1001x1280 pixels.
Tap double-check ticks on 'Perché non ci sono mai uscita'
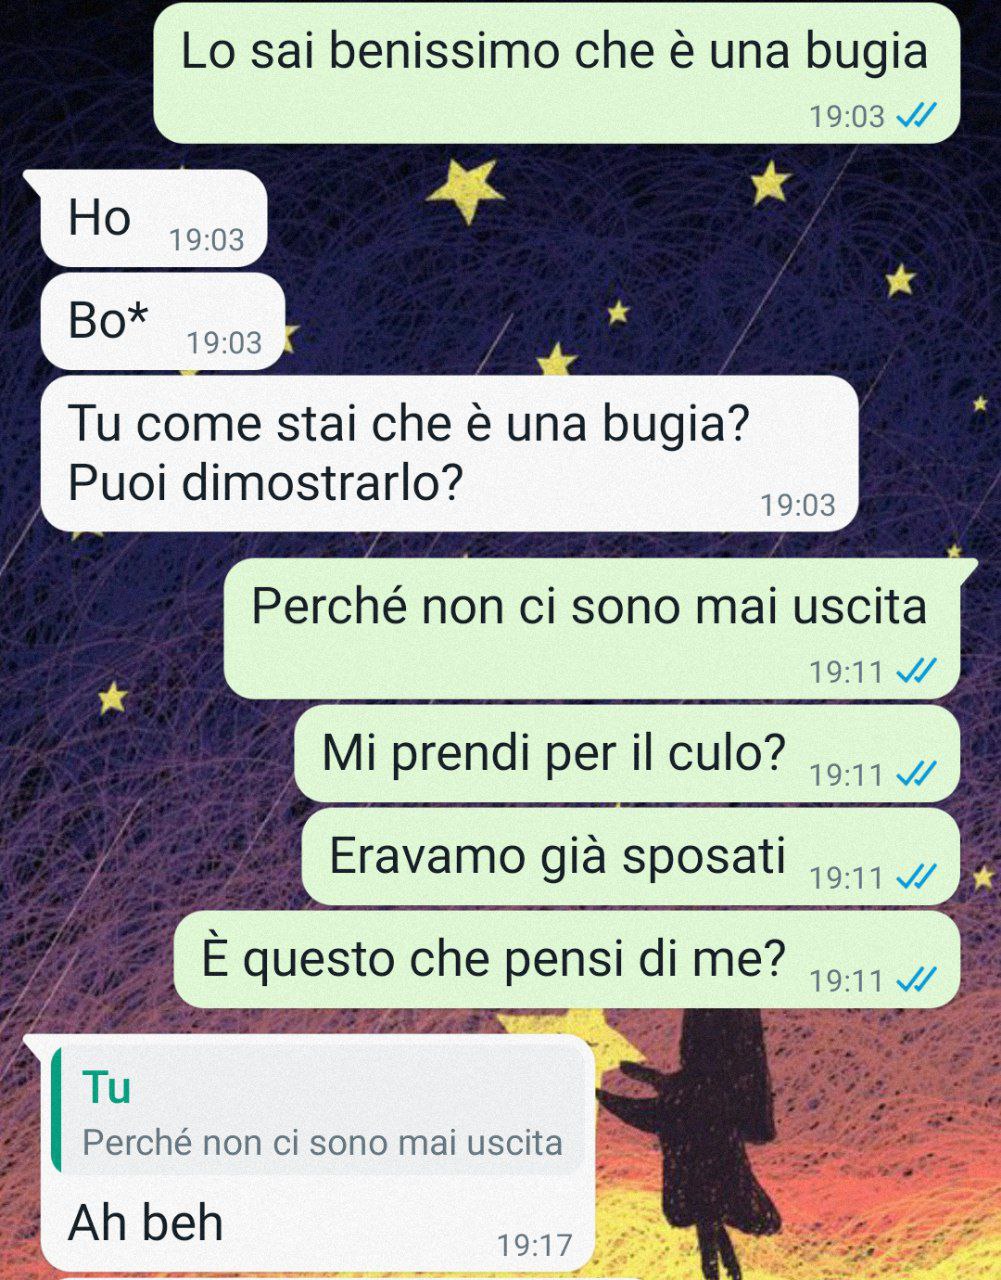[915, 672]
